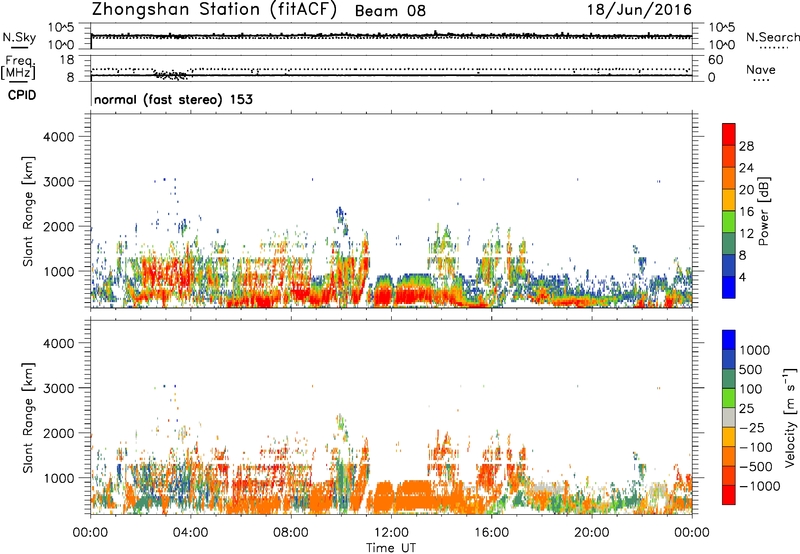
Task: Select Slant Range [km] label of velocity panel
Action: point(28,418)
